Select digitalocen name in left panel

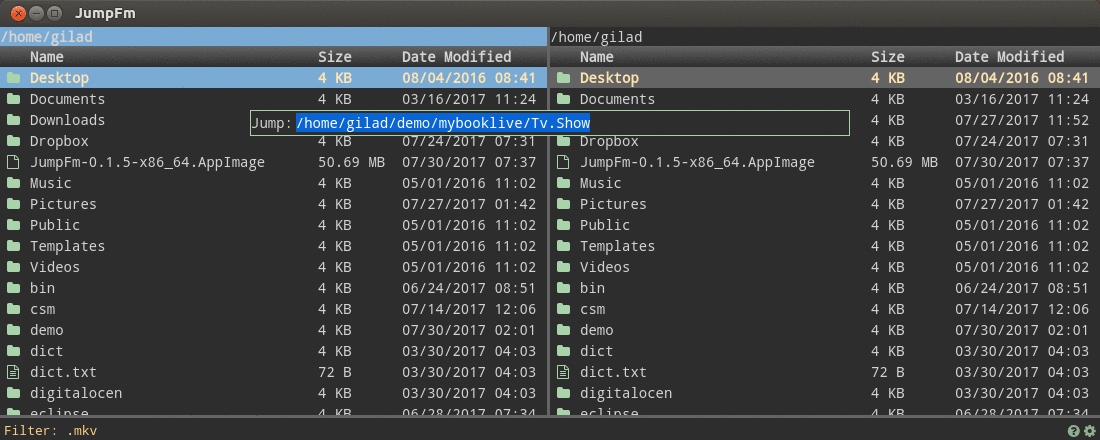click(76, 393)
